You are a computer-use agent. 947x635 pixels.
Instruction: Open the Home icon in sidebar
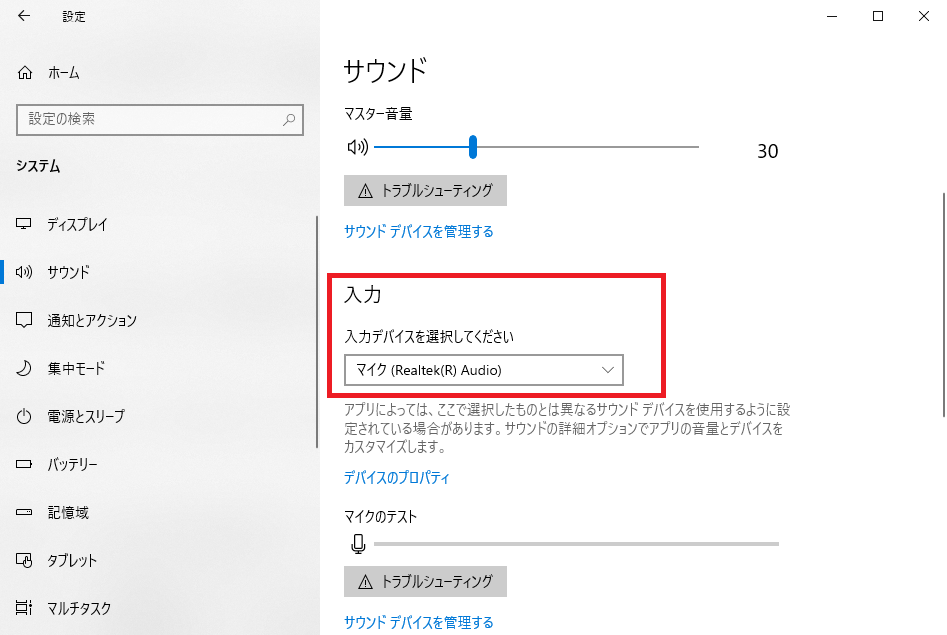click(25, 73)
